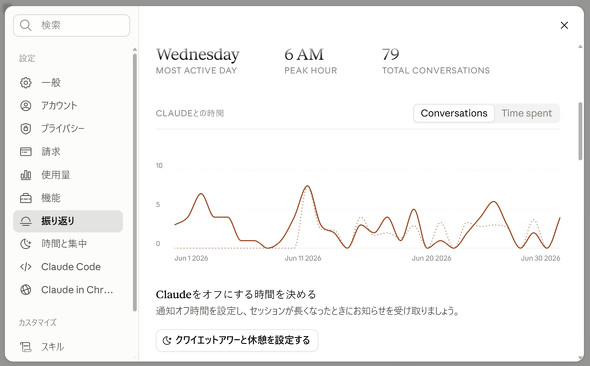The width and height of the screenshot is (590, 366).
Task: Switch chart to Time spent
Action: point(526,113)
